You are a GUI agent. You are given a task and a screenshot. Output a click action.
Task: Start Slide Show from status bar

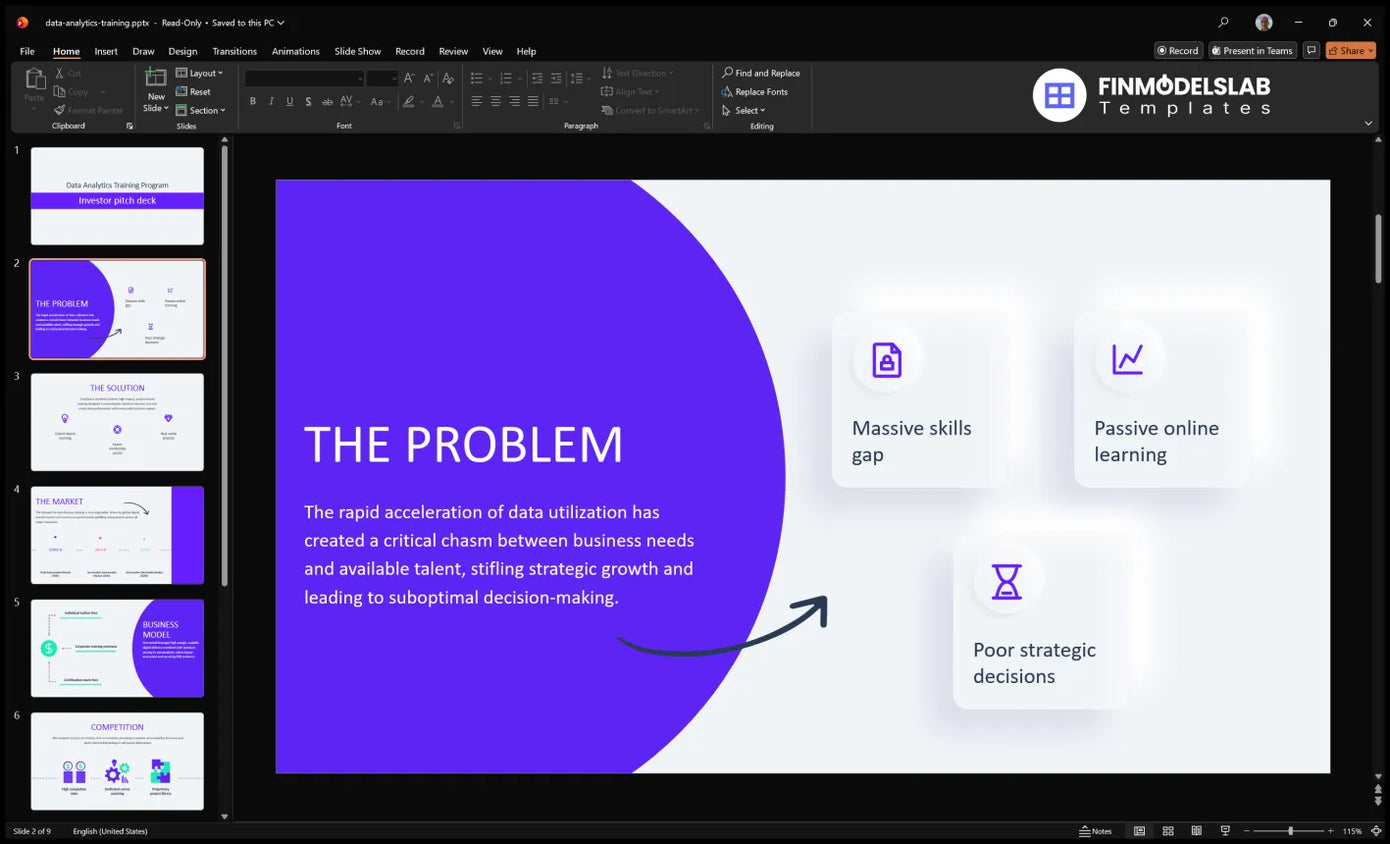coord(1225,831)
